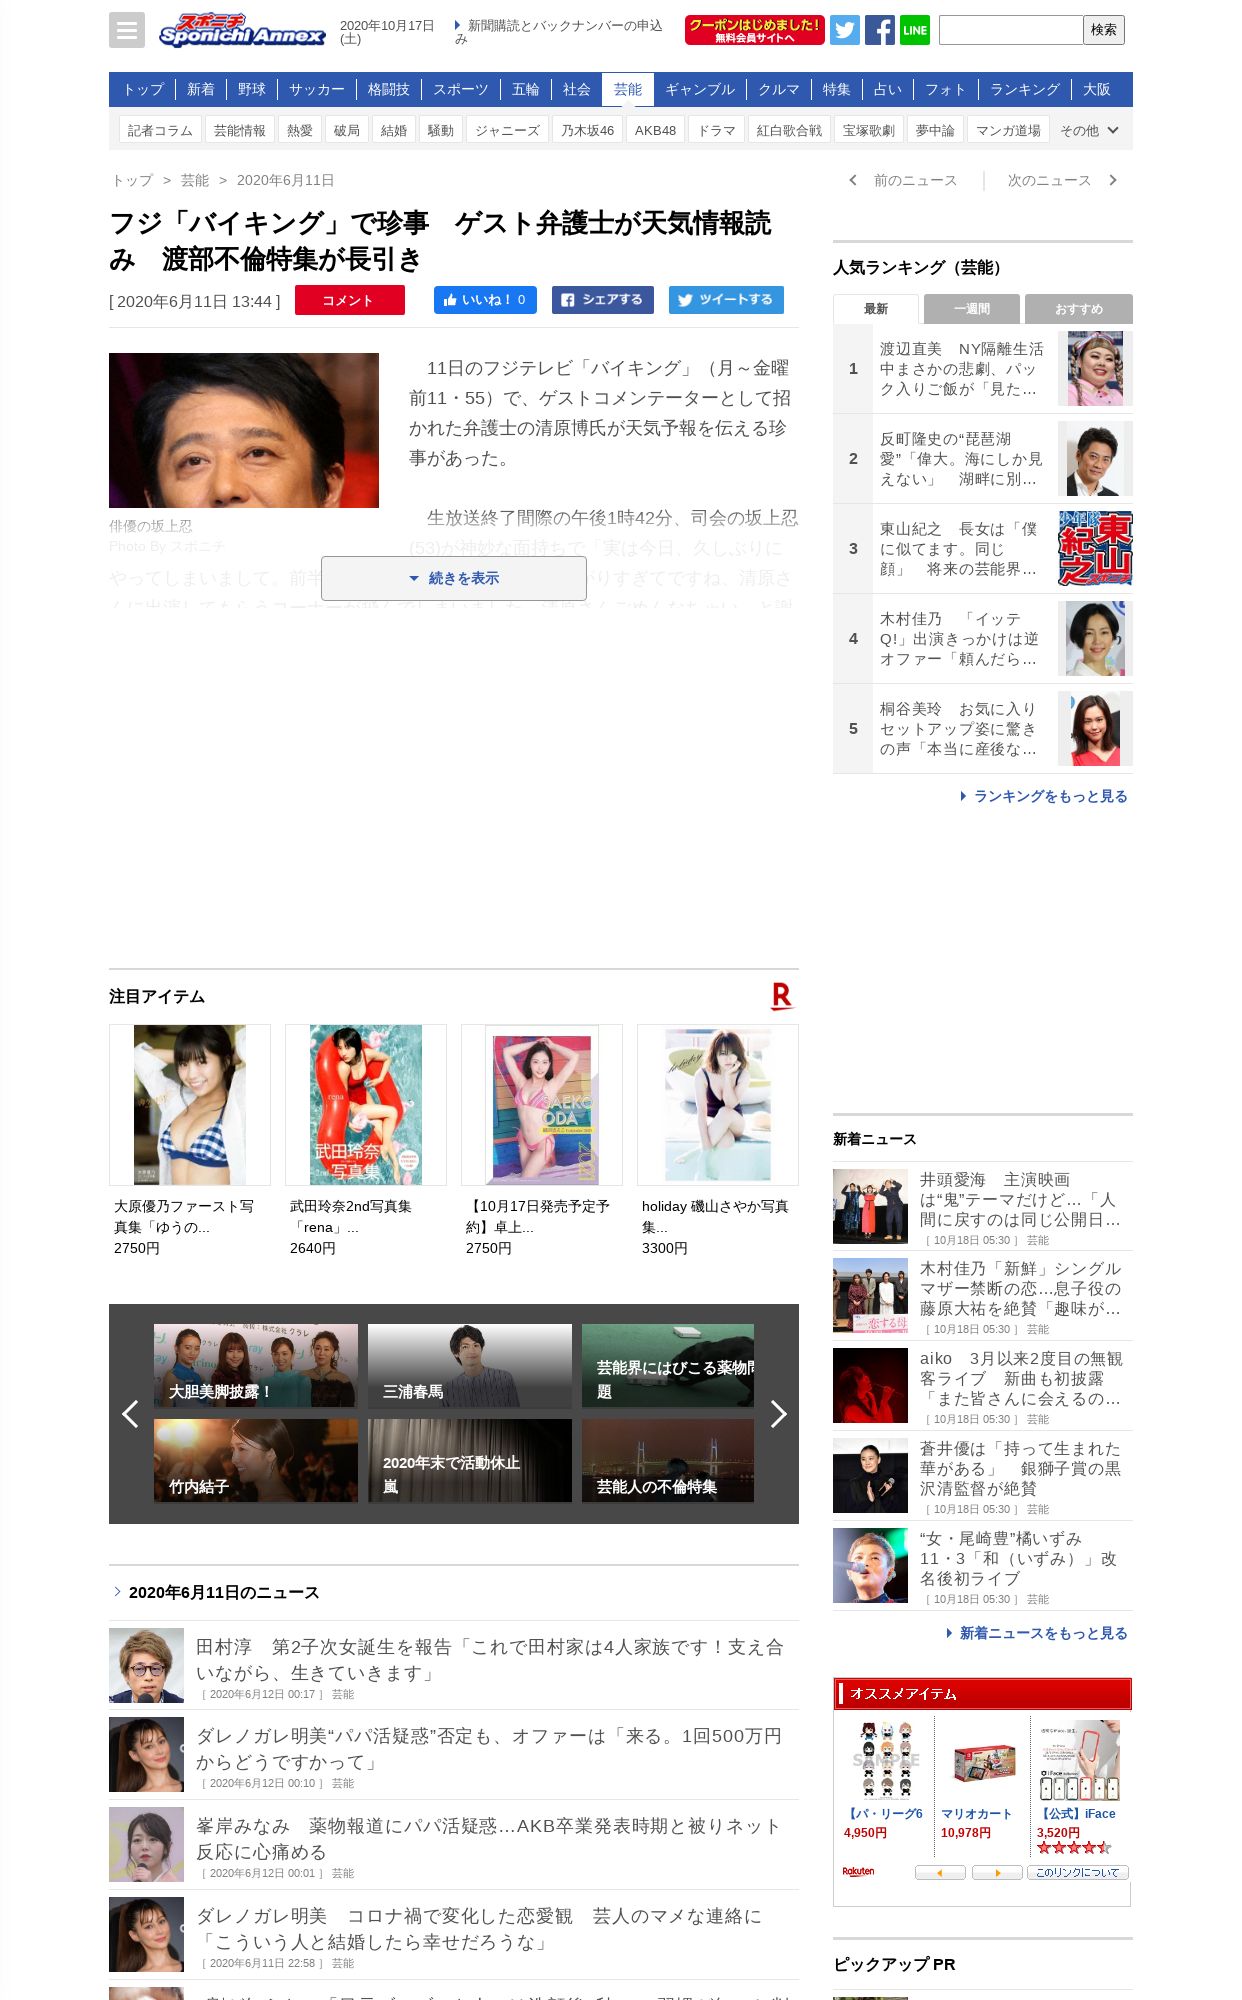
Task: Open the トップ navigation tab
Action: (x=143, y=90)
